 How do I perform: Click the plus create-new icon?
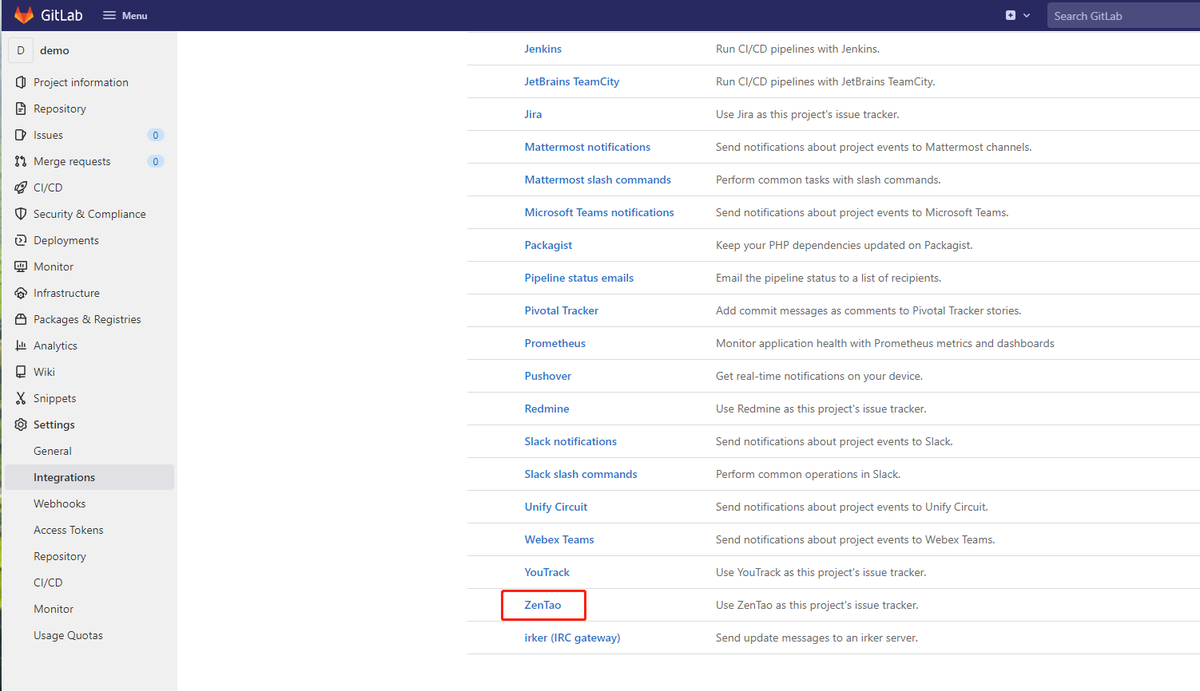point(1011,16)
